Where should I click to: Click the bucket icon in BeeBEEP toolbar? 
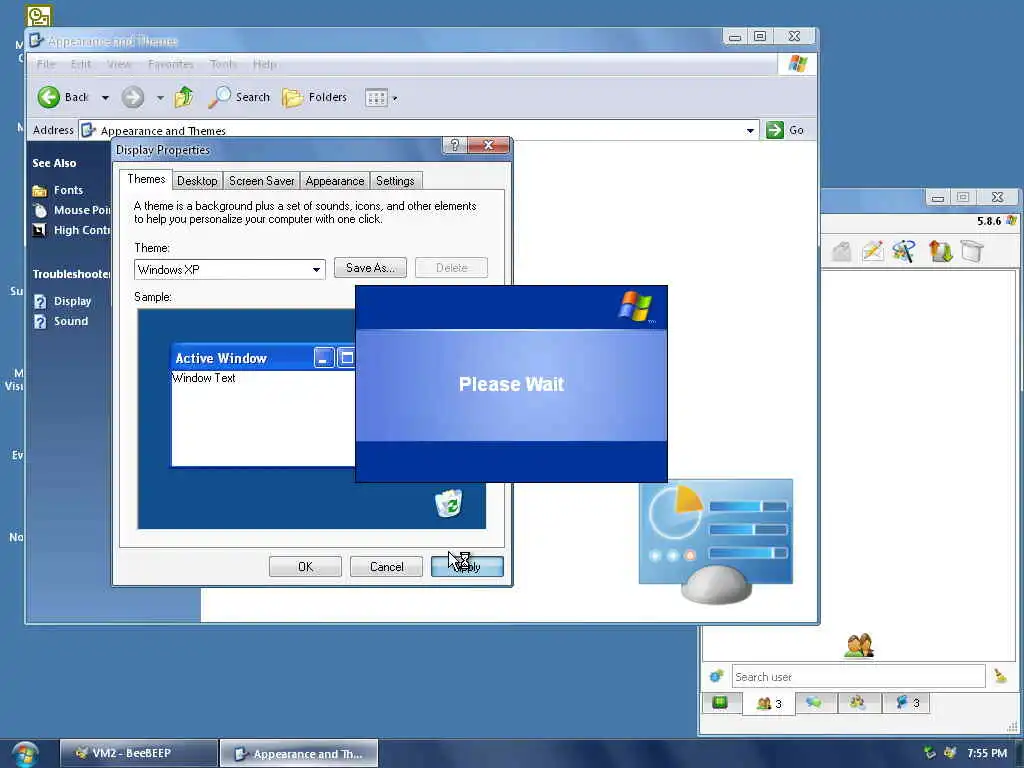(972, 251)
